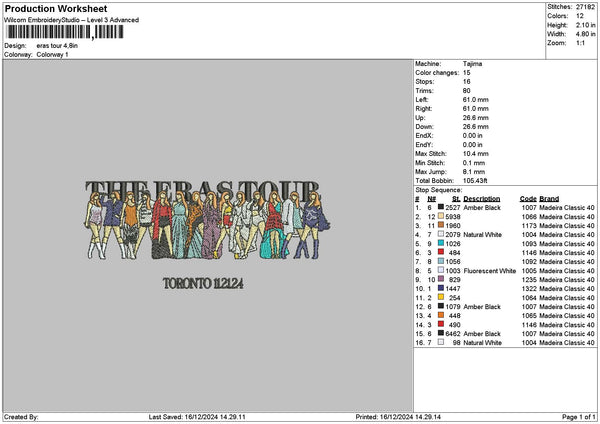This screenshot has width=600, height=424.
Task: Click the embroidered Eras Tour figures design preview
Action: pyautogui.click(x=207, y=220)
